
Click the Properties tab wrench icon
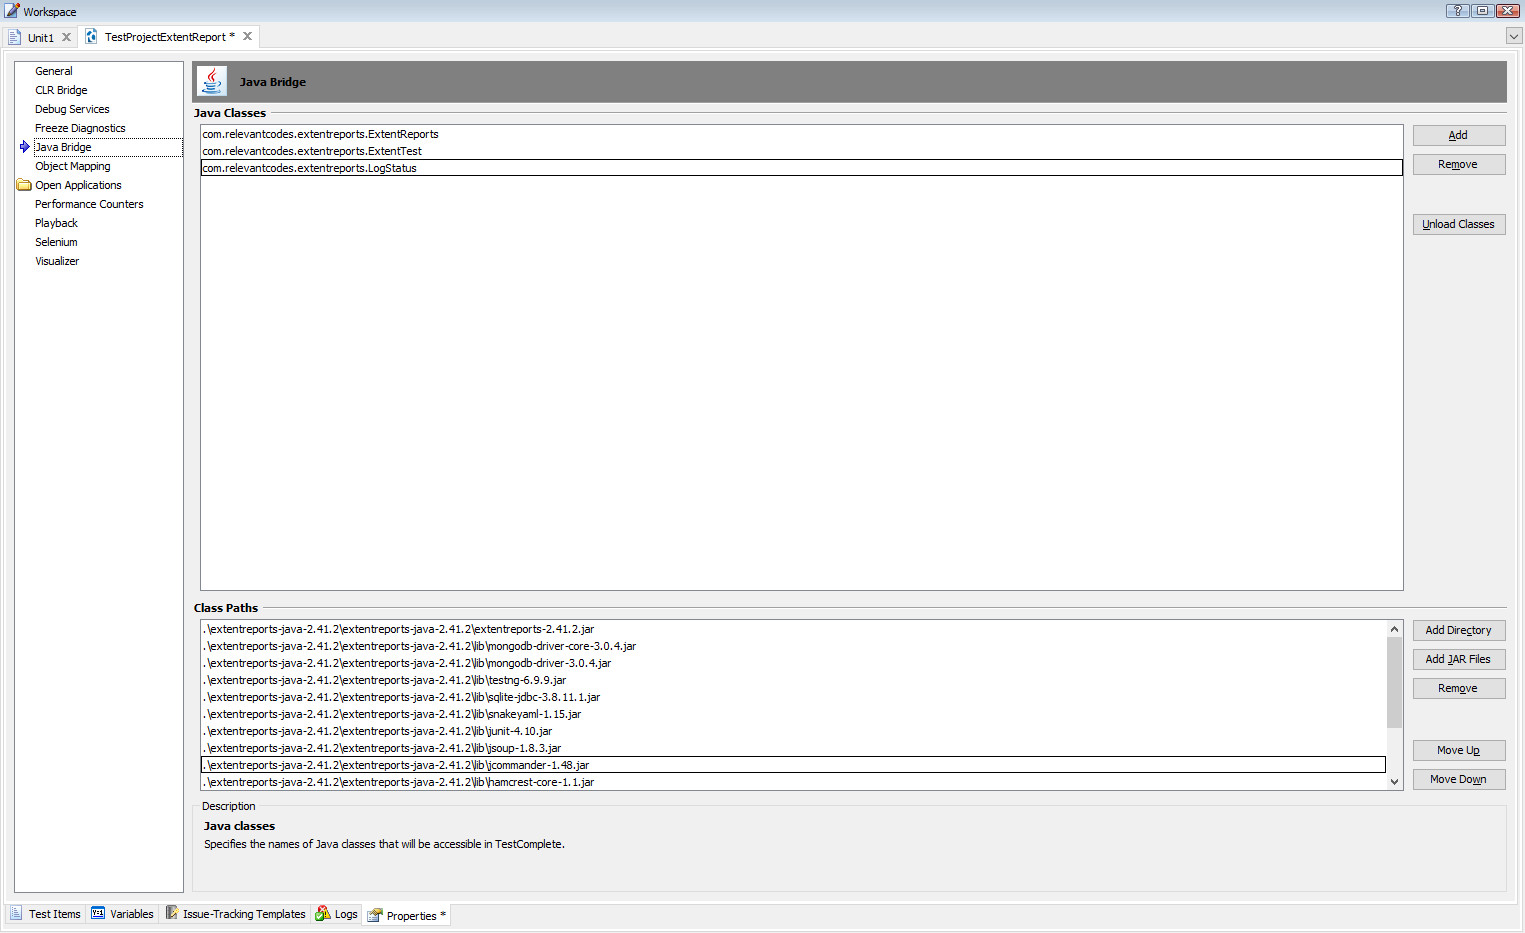pos(373,914)
